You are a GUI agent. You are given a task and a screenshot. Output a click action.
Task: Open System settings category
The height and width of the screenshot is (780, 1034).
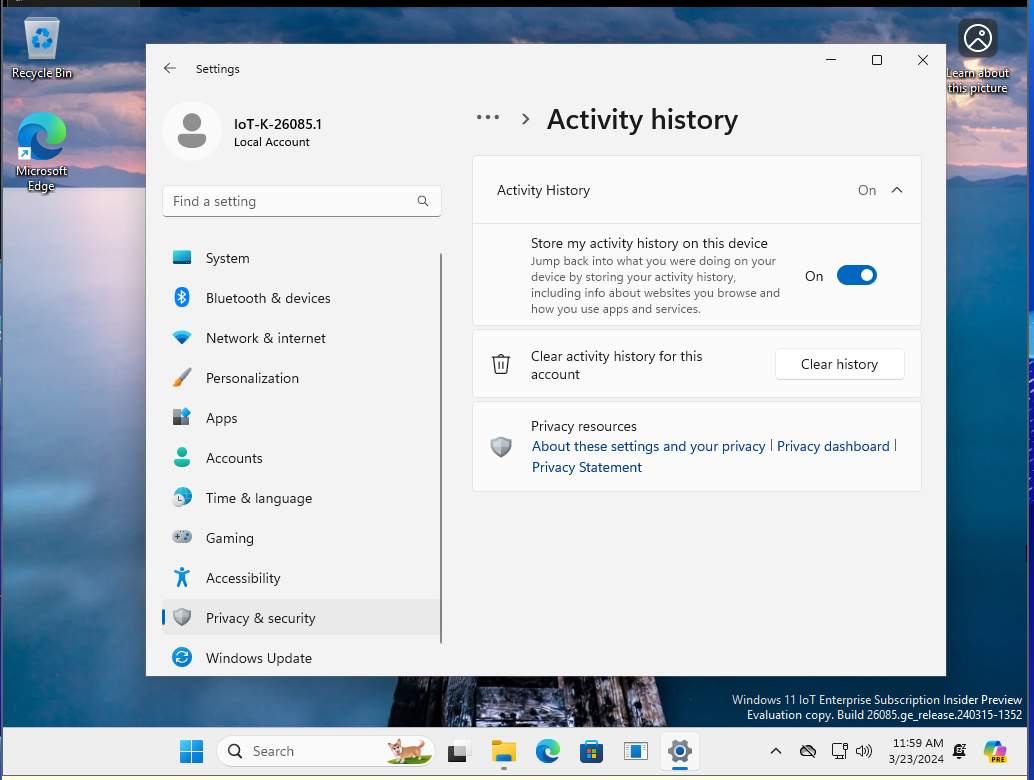click(301, 258)
